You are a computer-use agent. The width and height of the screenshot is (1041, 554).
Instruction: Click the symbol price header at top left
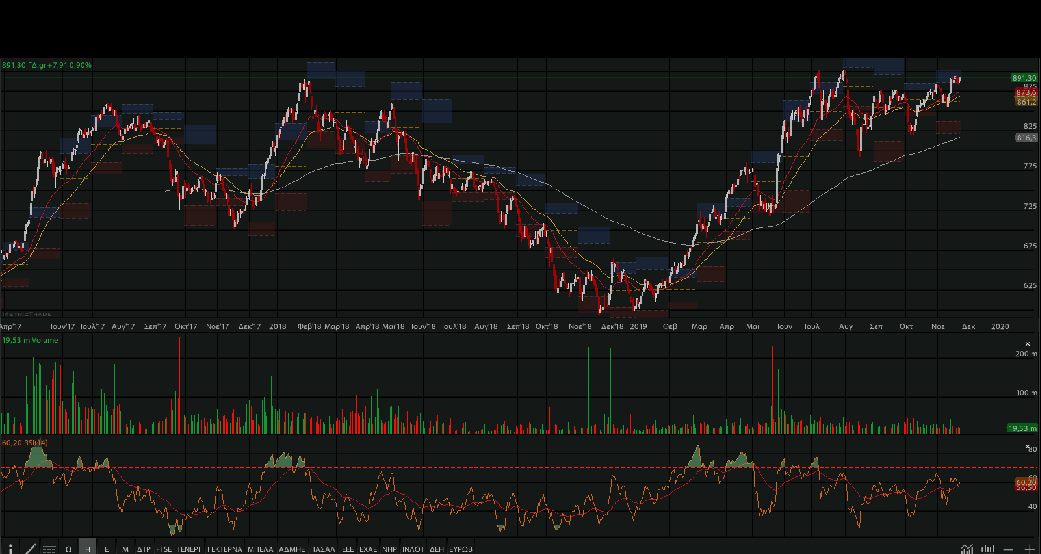tap(47, 65)
